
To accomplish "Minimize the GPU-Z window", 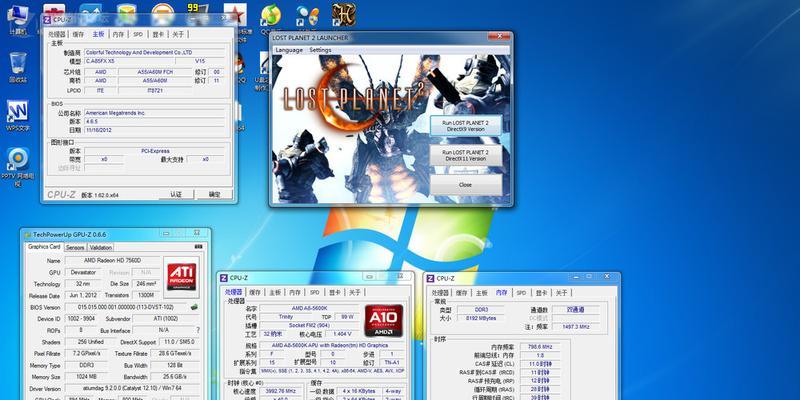I will [x=167, y=233].
